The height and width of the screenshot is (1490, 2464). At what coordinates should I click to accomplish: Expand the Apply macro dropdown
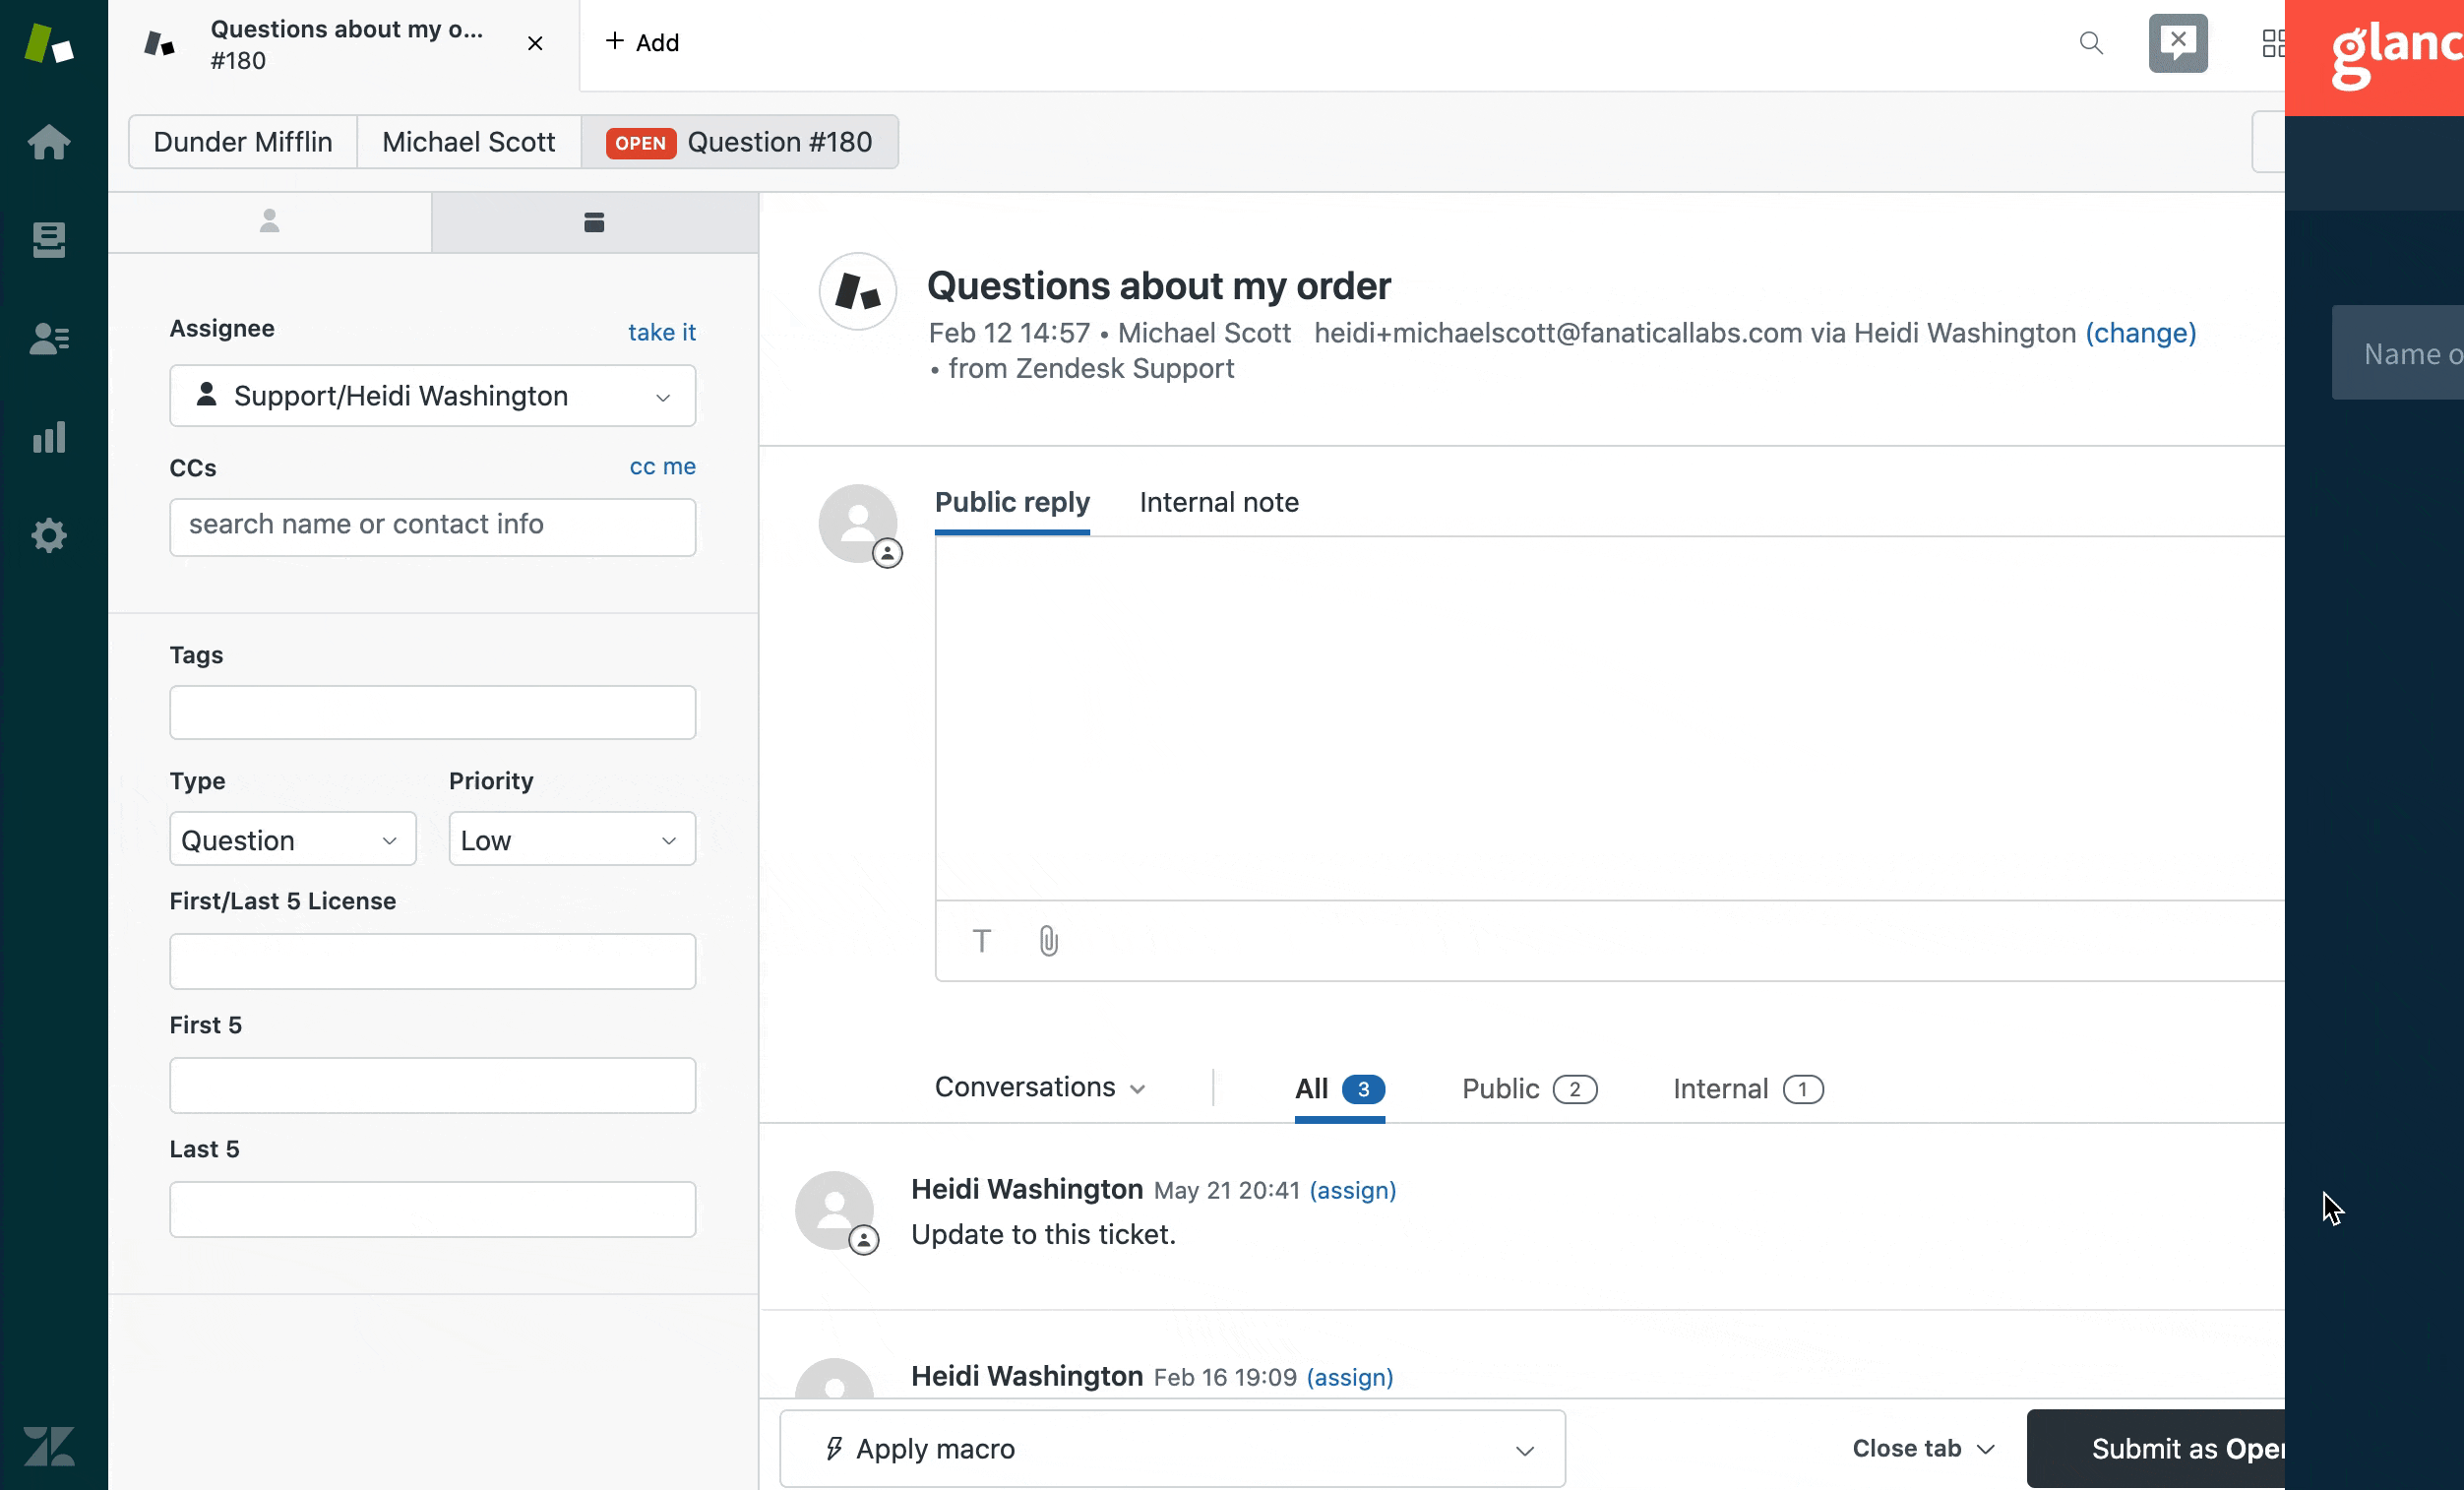(x=1171, y=1449)
